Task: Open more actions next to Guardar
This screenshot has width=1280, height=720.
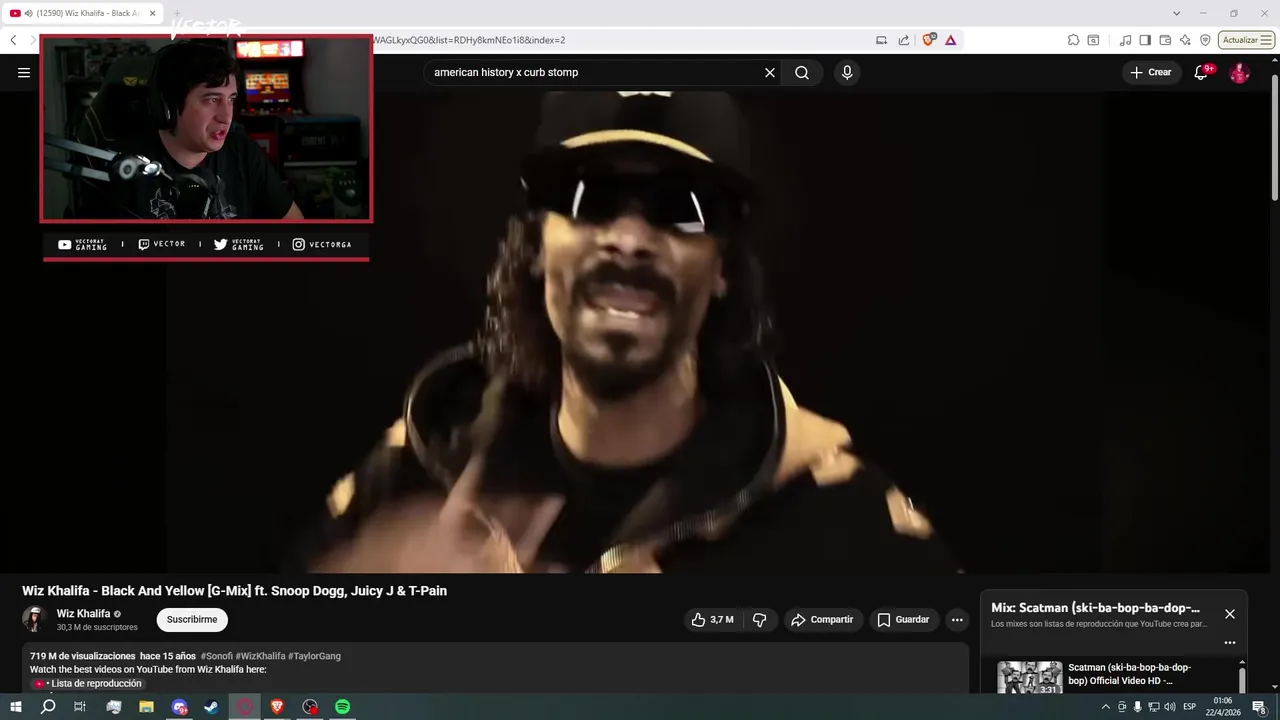Action: point(957,620)
